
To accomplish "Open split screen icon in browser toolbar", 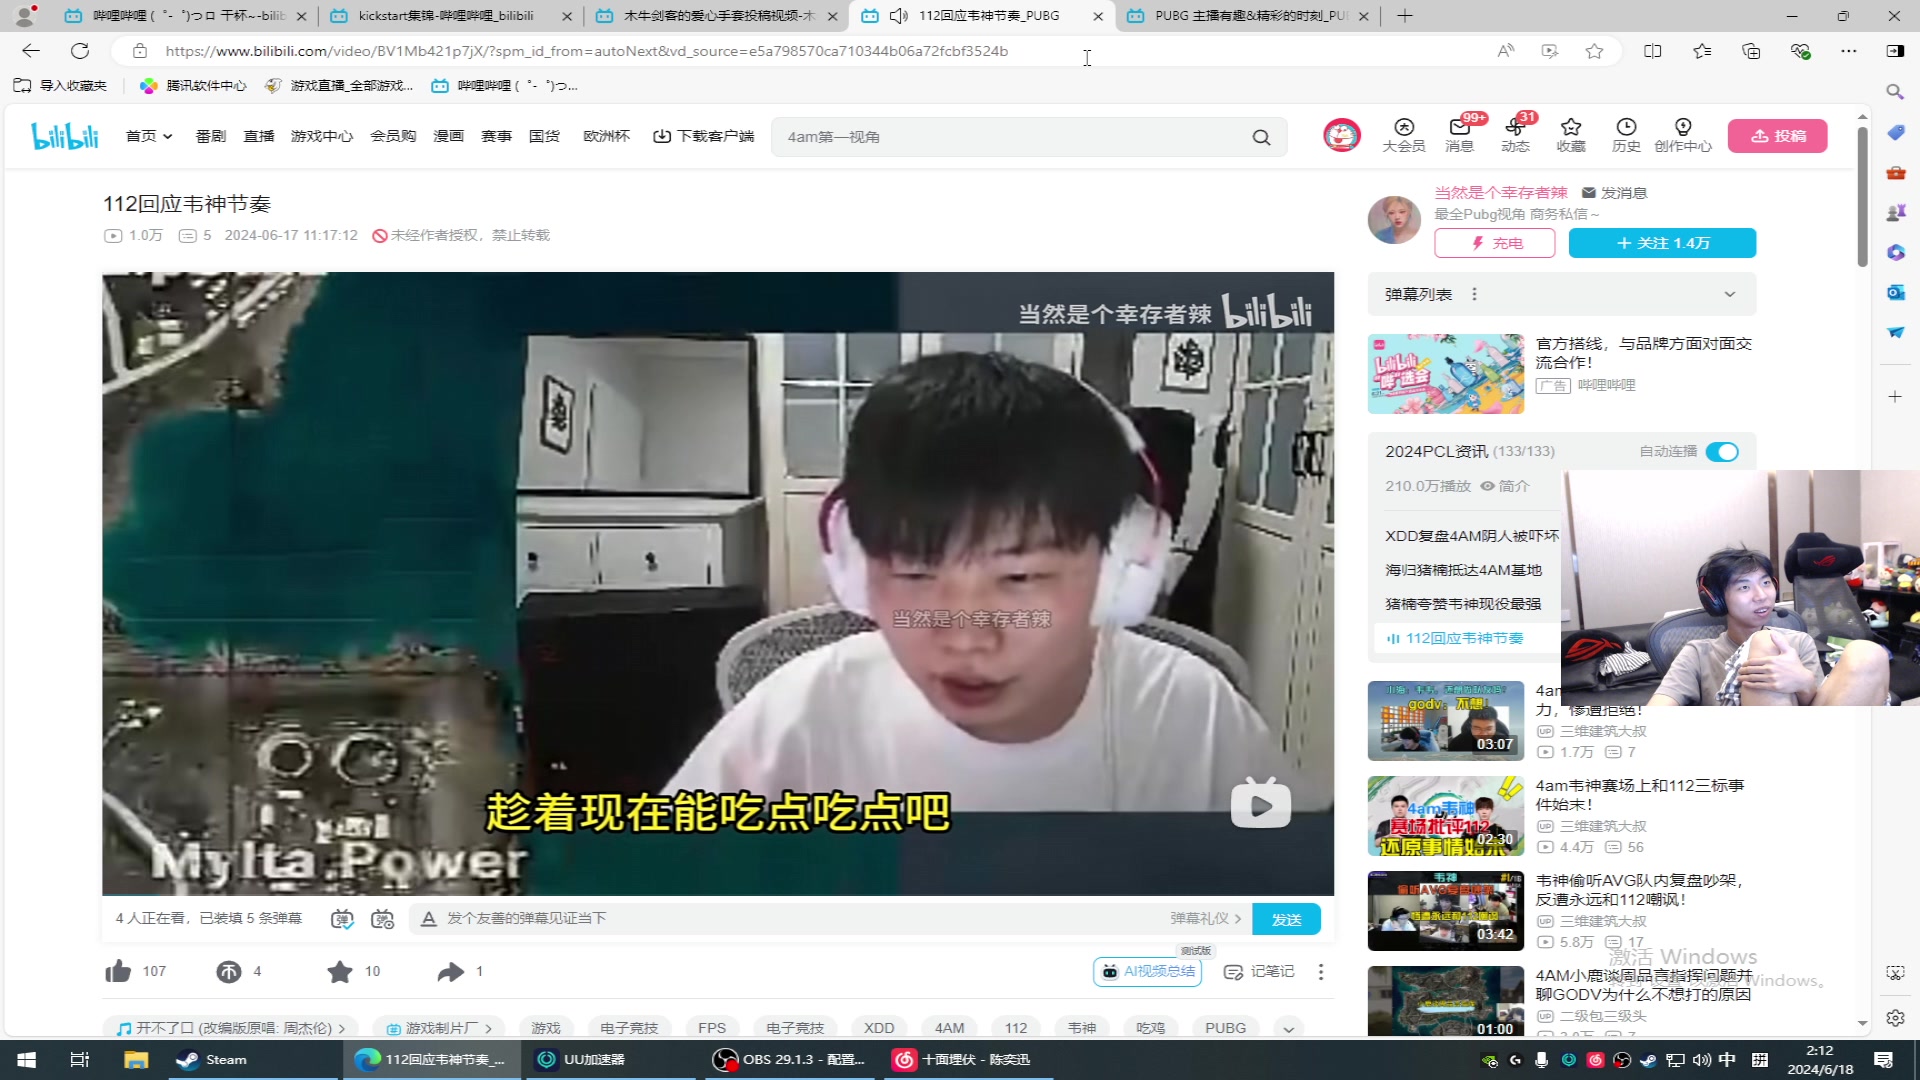I will (x=1653, y=51).
